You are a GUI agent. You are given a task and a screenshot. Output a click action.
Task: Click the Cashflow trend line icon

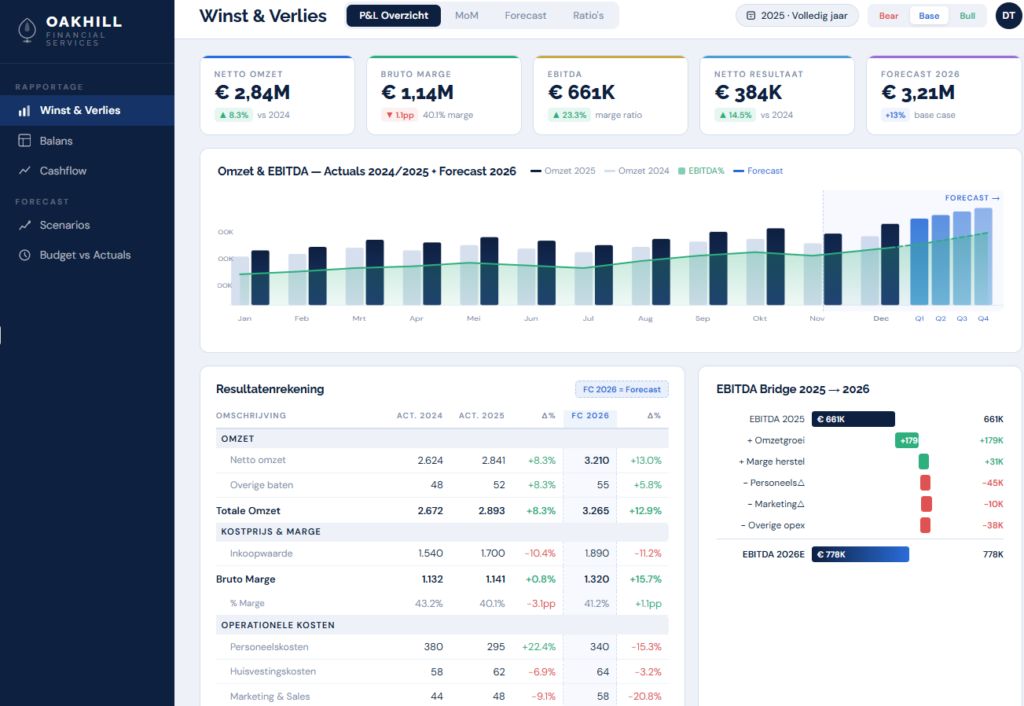(24, 171)
